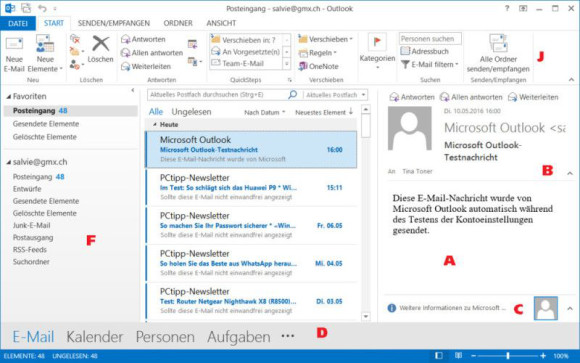Open the OneNote icon in ribbon
The image size is (580, 363).
coord(303,66)
